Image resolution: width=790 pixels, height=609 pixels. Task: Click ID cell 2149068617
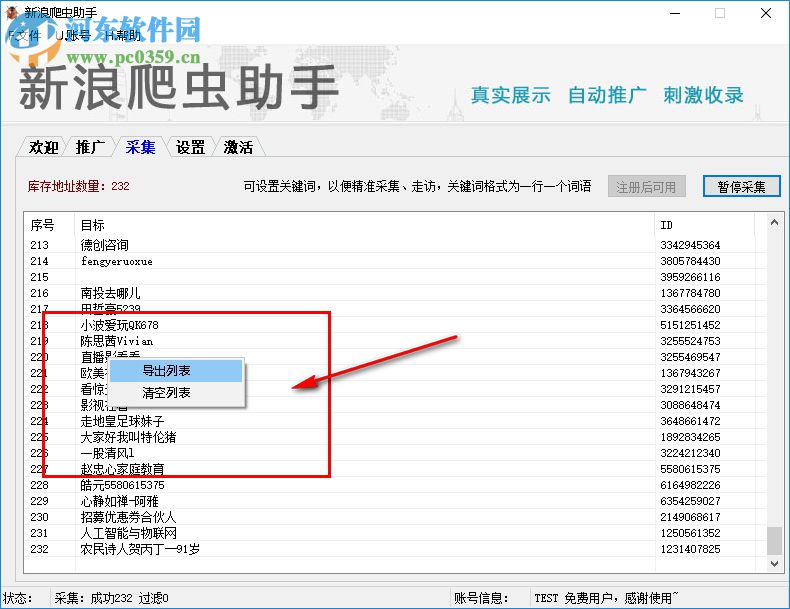coord(690,517)
